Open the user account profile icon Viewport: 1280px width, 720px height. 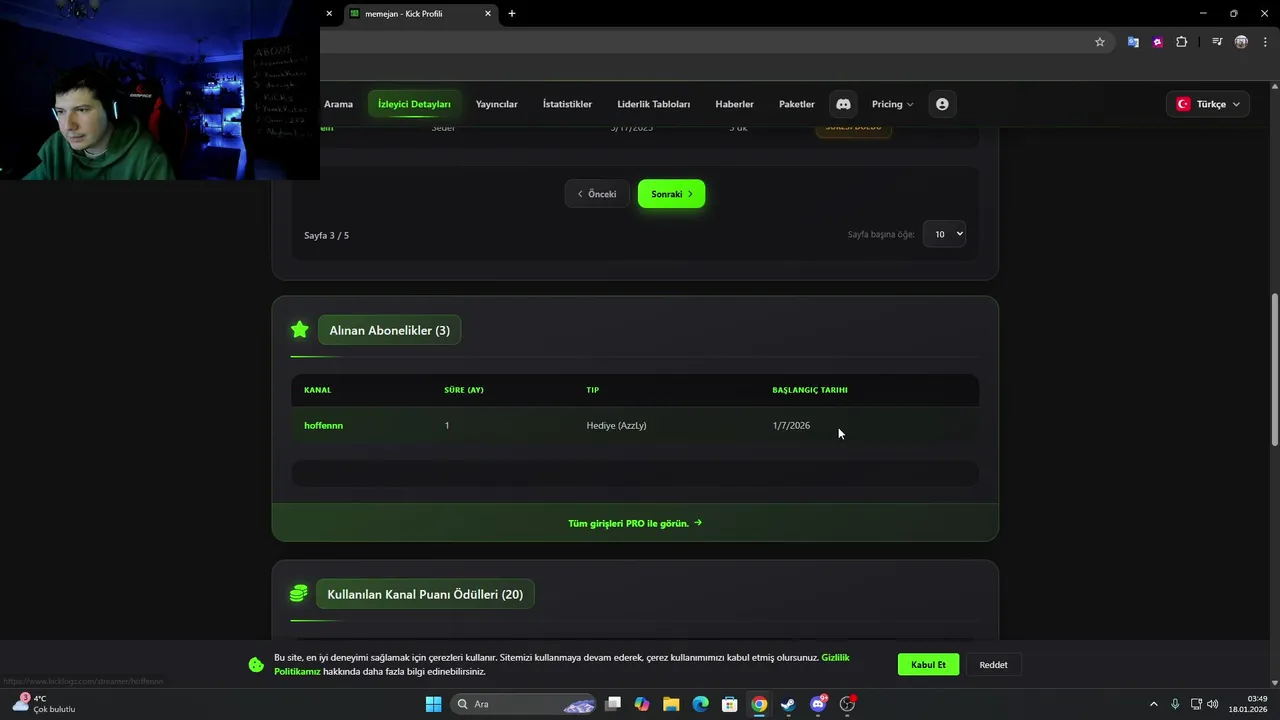942,104
